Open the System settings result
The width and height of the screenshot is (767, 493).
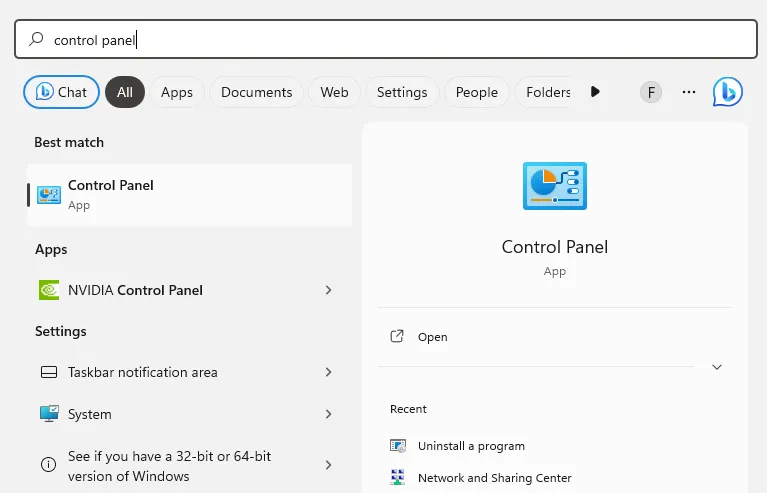(x=190, y=414)
